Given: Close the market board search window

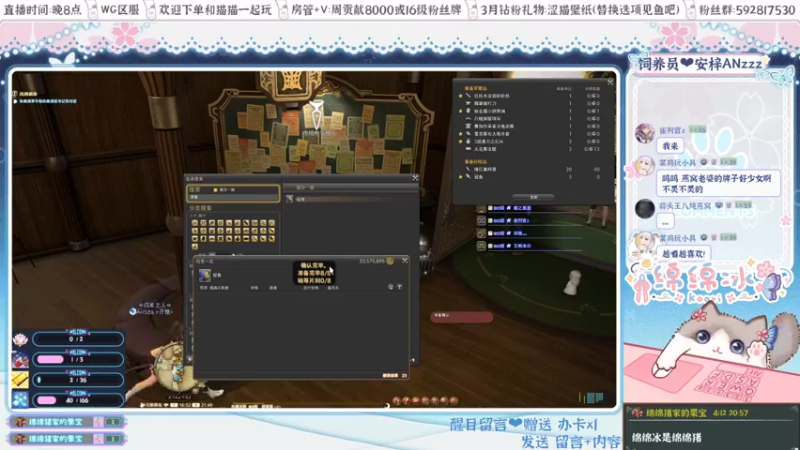Looking at the screenshot, I should pos(415,178).
